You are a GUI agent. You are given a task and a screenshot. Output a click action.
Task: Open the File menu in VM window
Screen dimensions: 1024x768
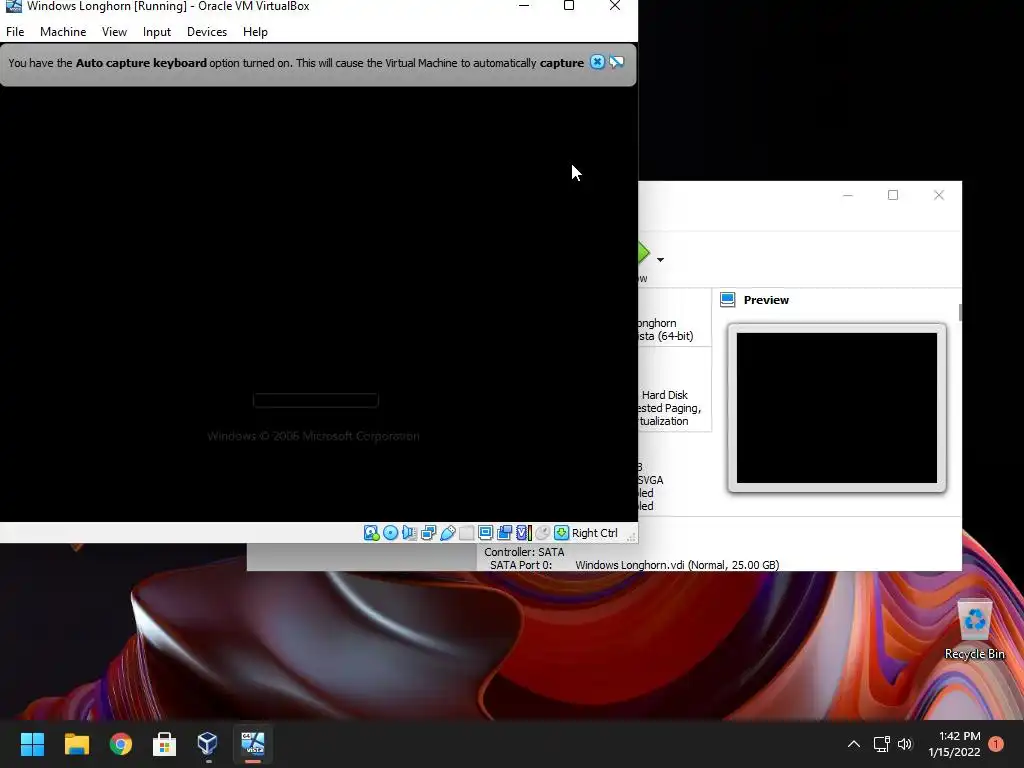click(x=15, y=31)
